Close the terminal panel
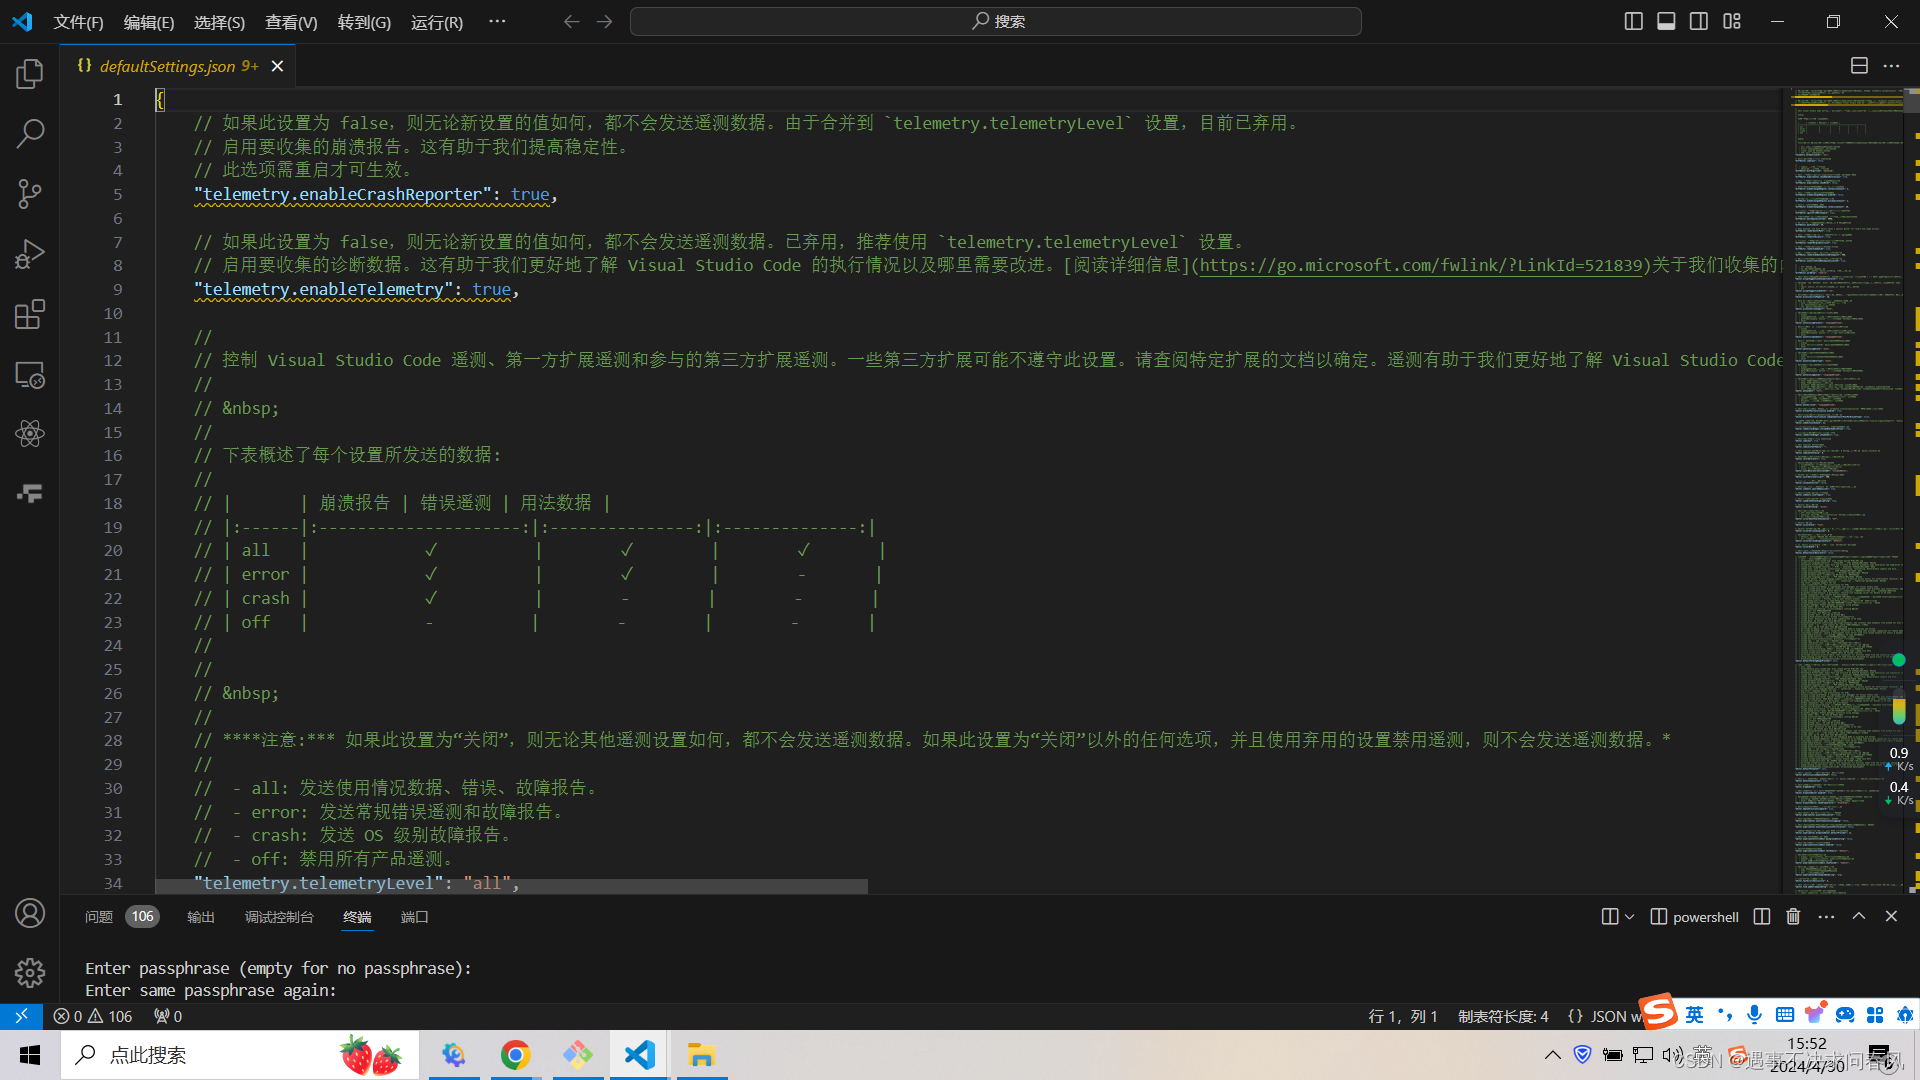Viewport: 1920px width, 1080px height. tap(1891, 916)
